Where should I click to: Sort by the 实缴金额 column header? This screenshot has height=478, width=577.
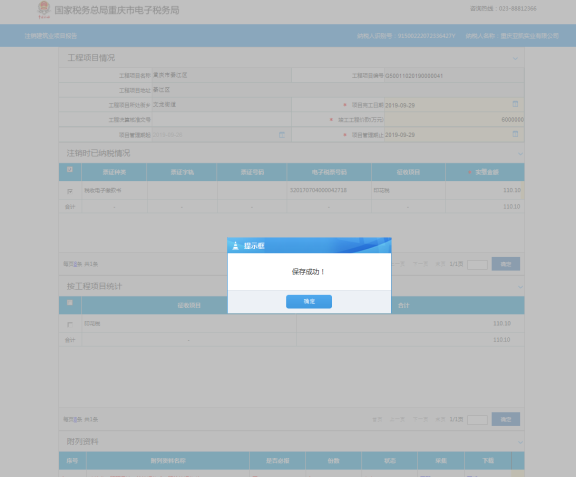click(485, 172)
